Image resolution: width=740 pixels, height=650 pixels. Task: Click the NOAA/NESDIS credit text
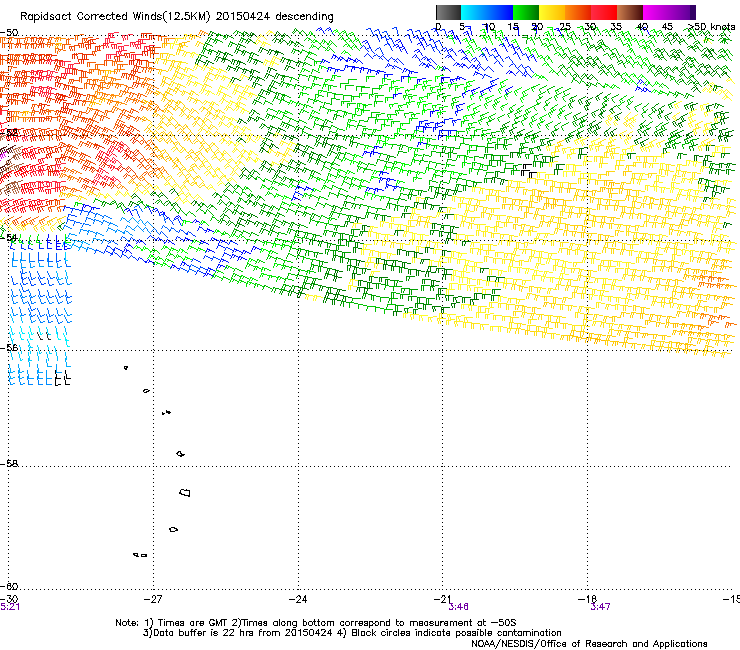pyautogui.click(x=589, y=644)
